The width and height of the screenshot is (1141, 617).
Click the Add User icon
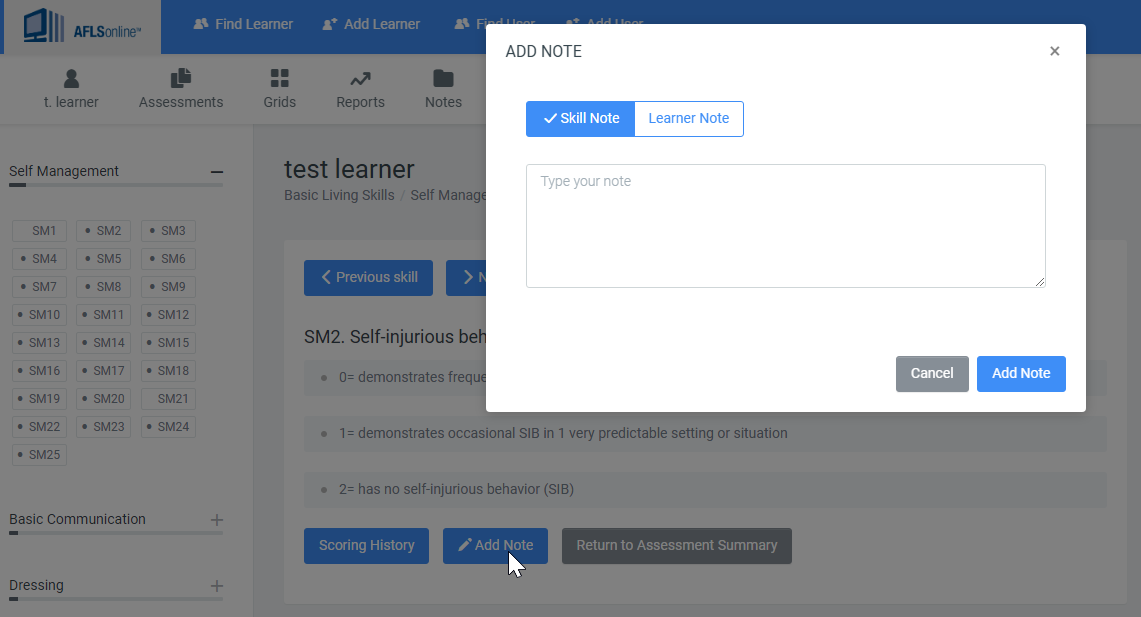click(x=573, y=23)
